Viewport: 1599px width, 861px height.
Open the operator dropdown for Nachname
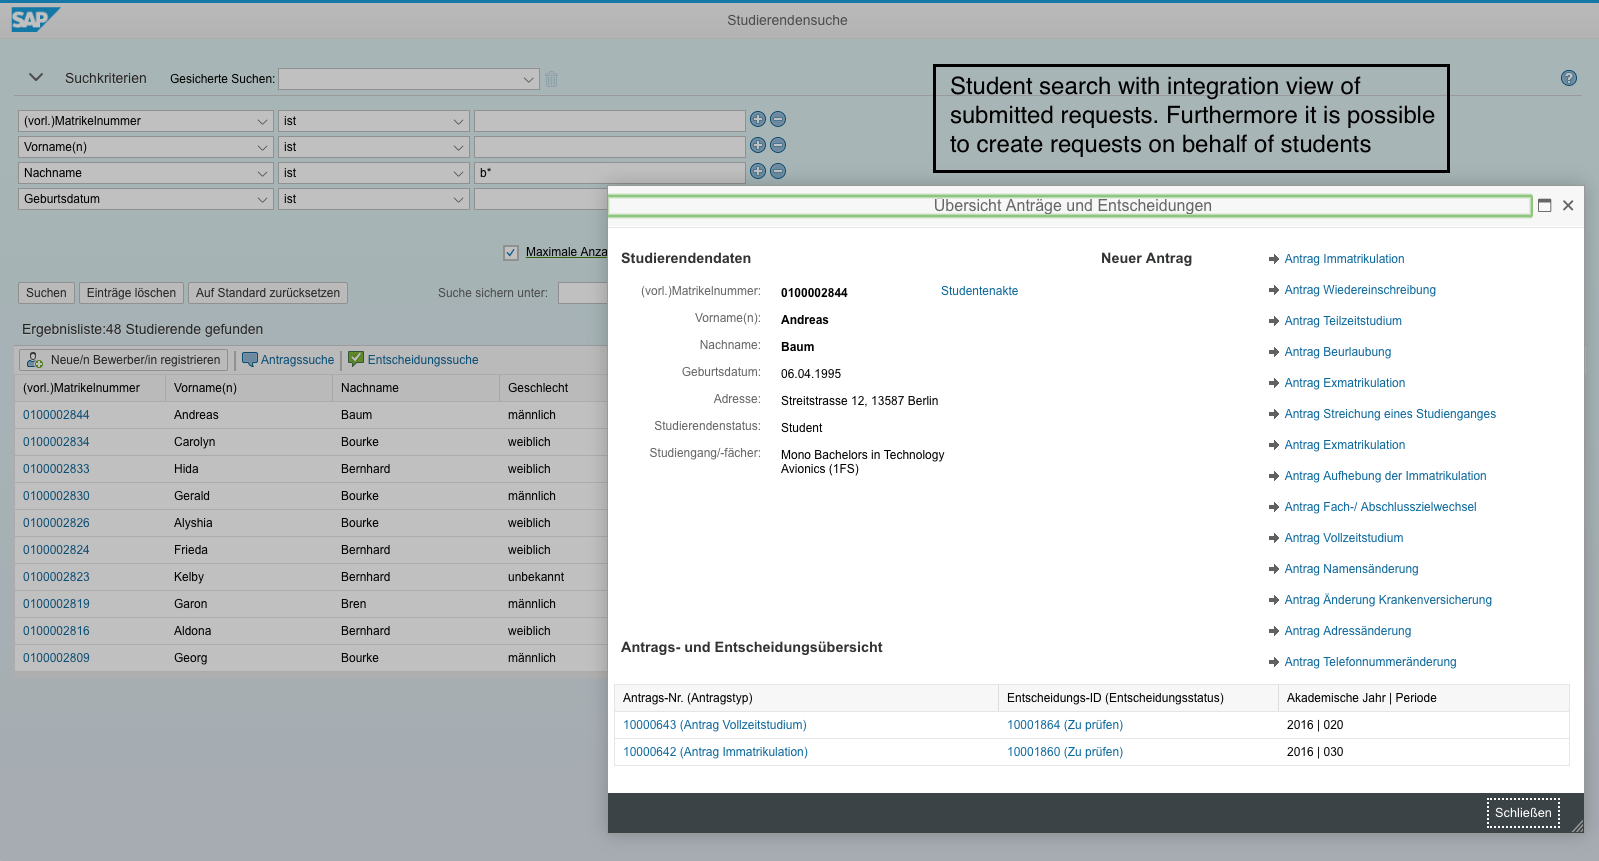[x=458, y=173]
